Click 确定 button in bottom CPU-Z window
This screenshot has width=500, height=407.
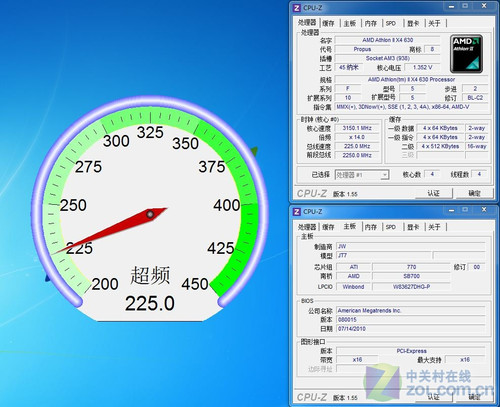tap(474, 397)
